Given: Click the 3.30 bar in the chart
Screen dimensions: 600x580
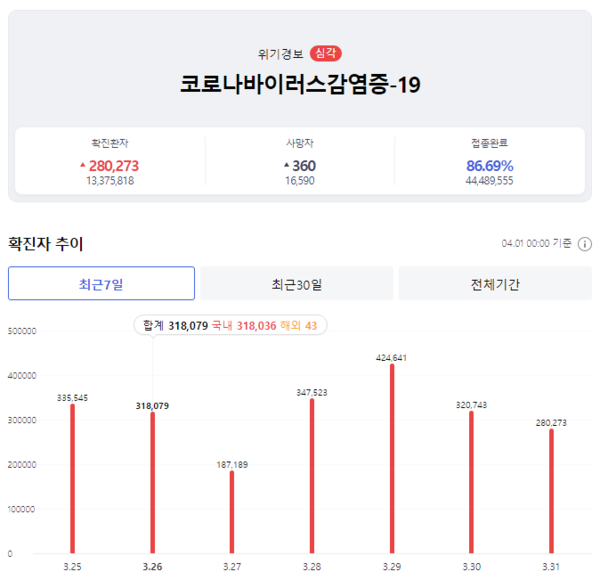Looking at the screenshot, I should click(471, 482).
